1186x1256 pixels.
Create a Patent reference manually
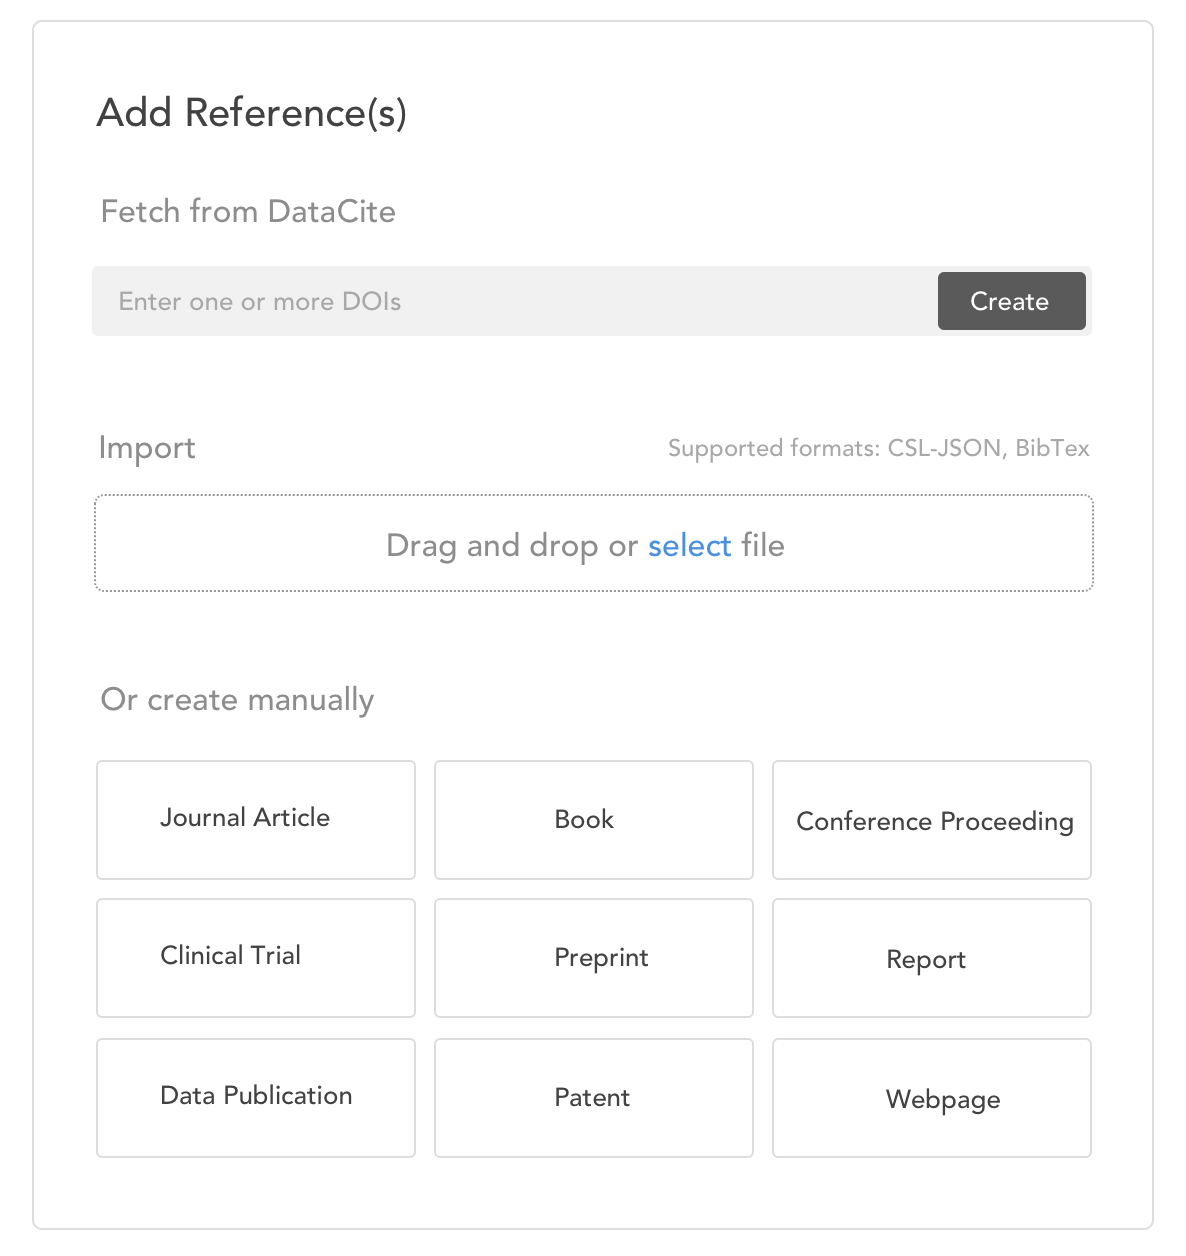point(593,1097)
